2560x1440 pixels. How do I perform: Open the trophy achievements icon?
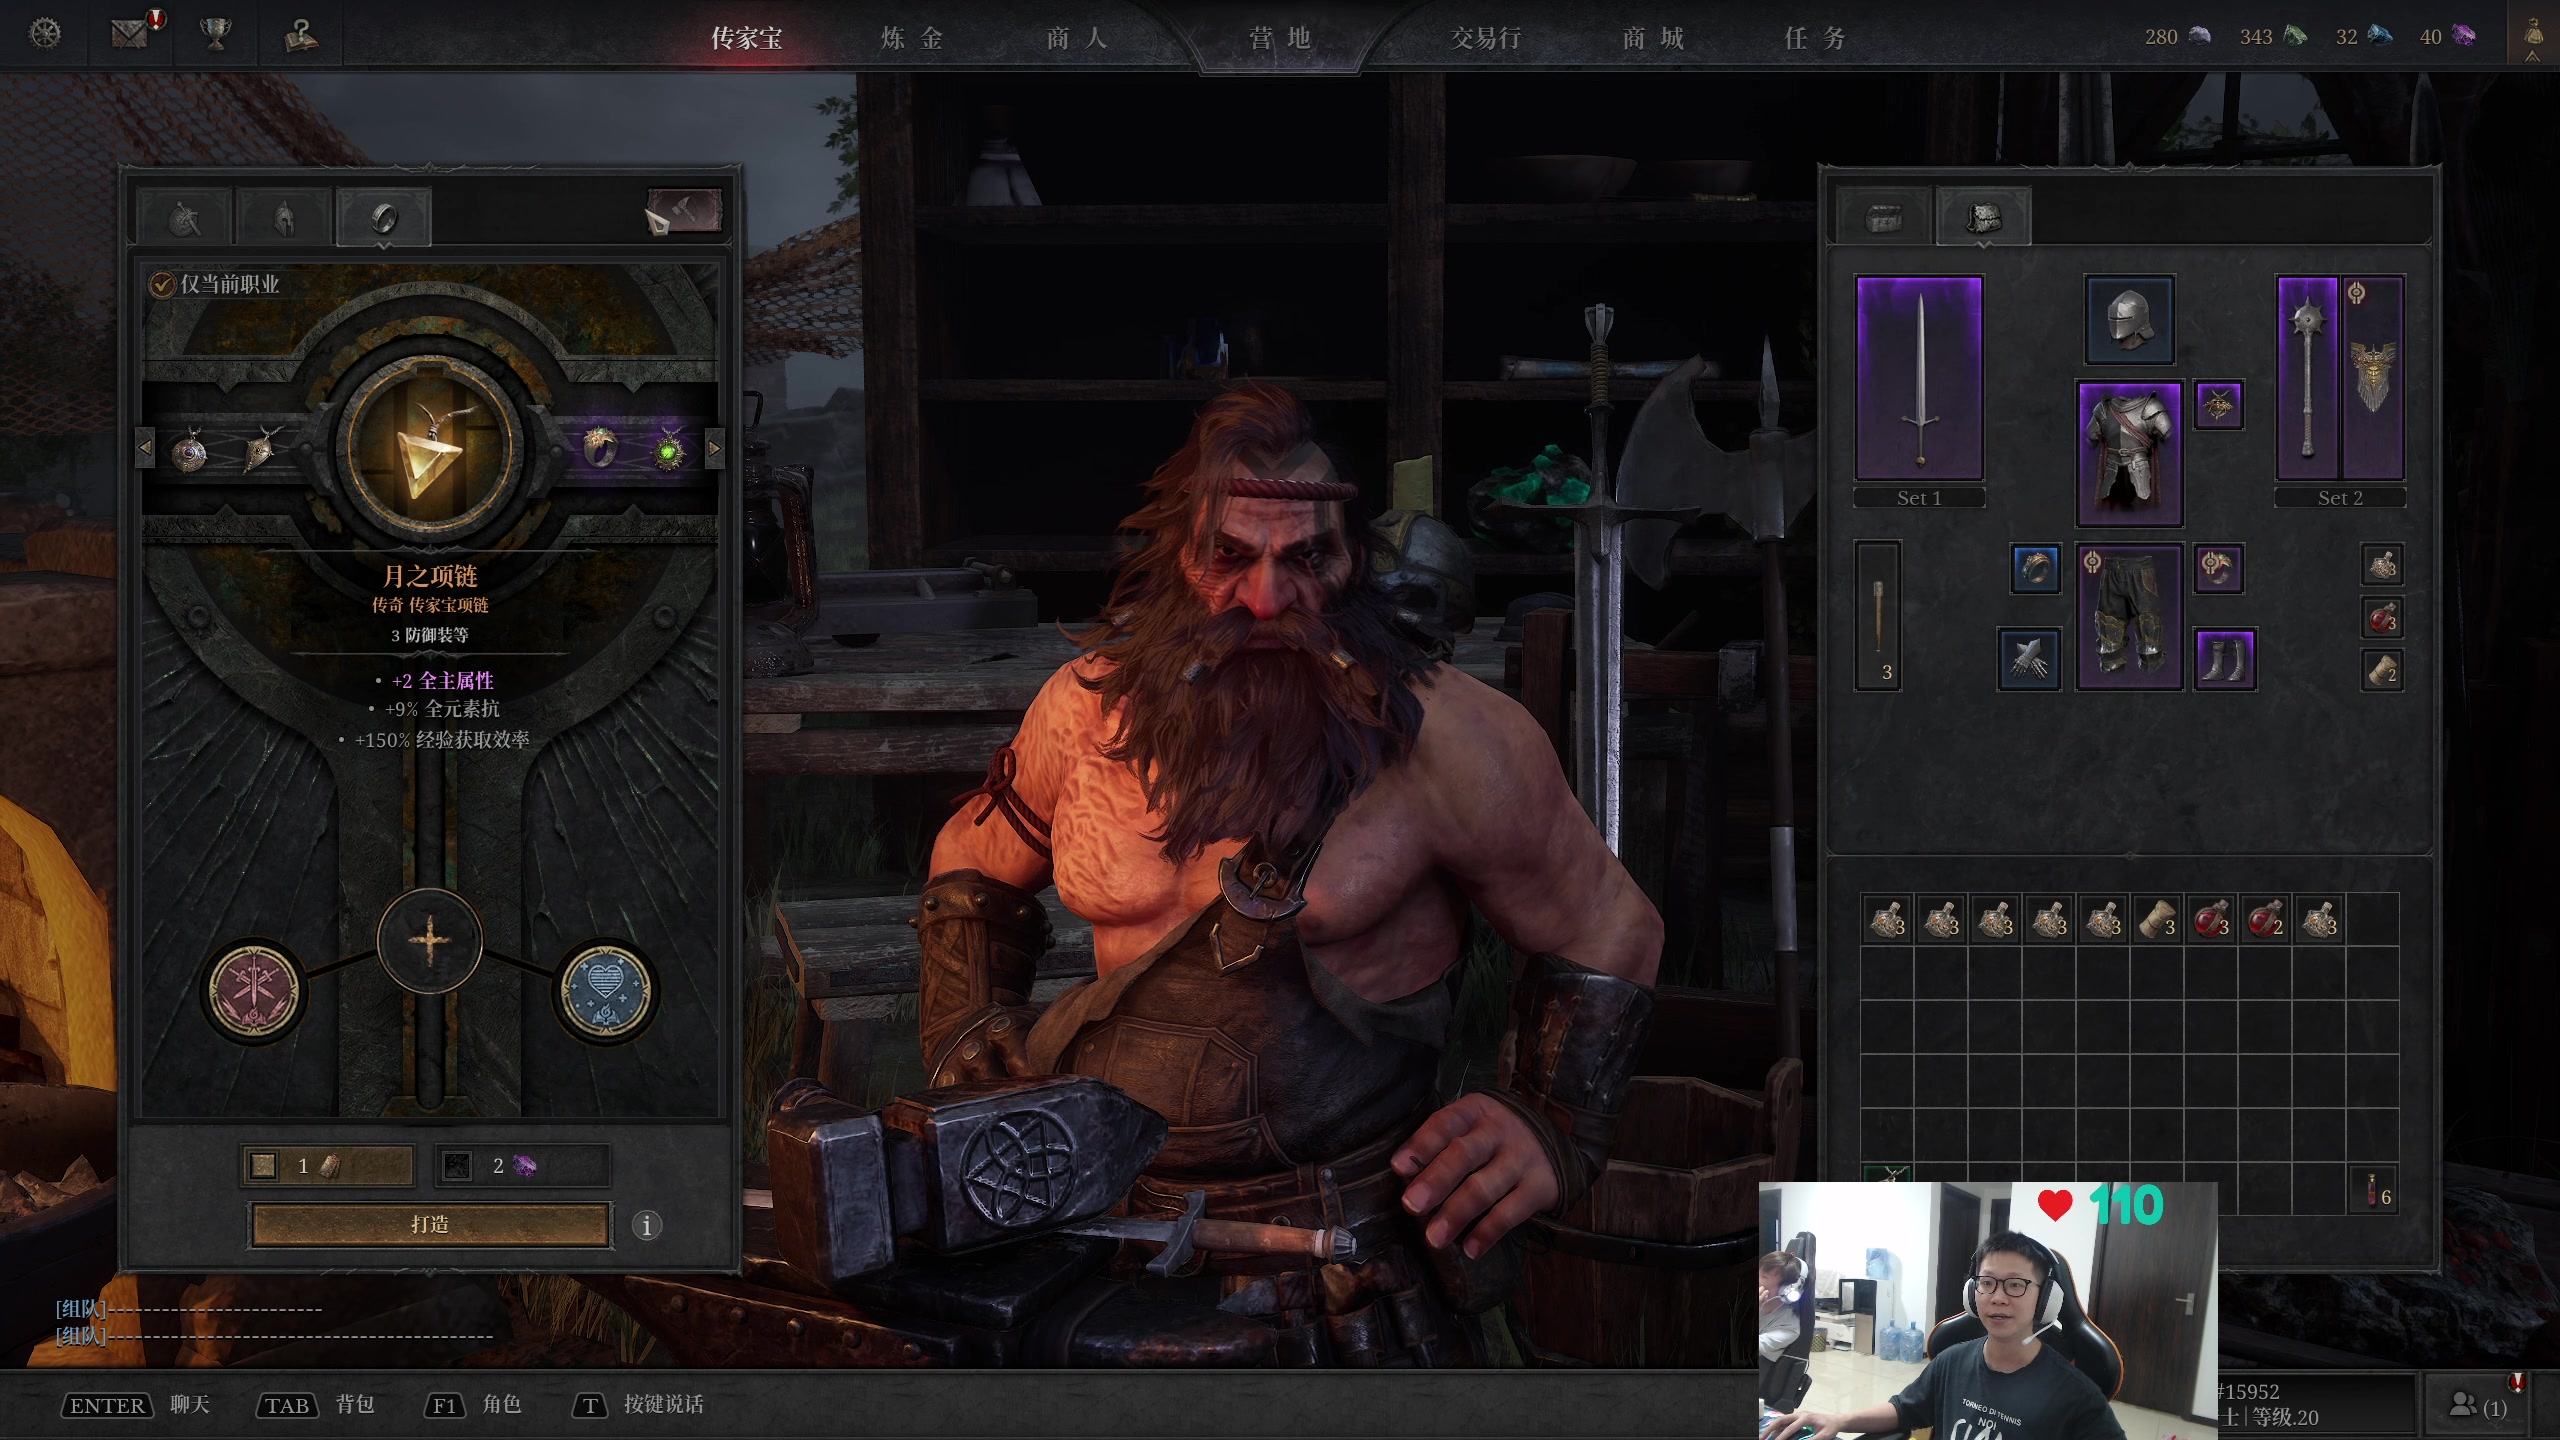point(215,34)
